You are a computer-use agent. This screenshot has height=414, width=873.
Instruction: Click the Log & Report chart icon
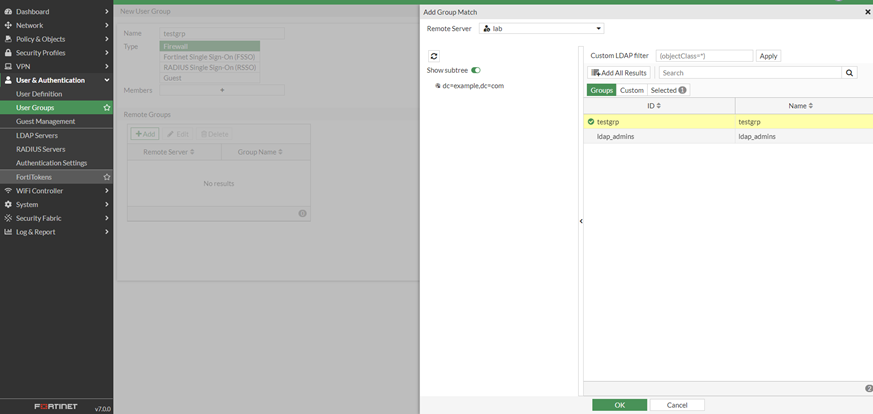coord(8,232)
